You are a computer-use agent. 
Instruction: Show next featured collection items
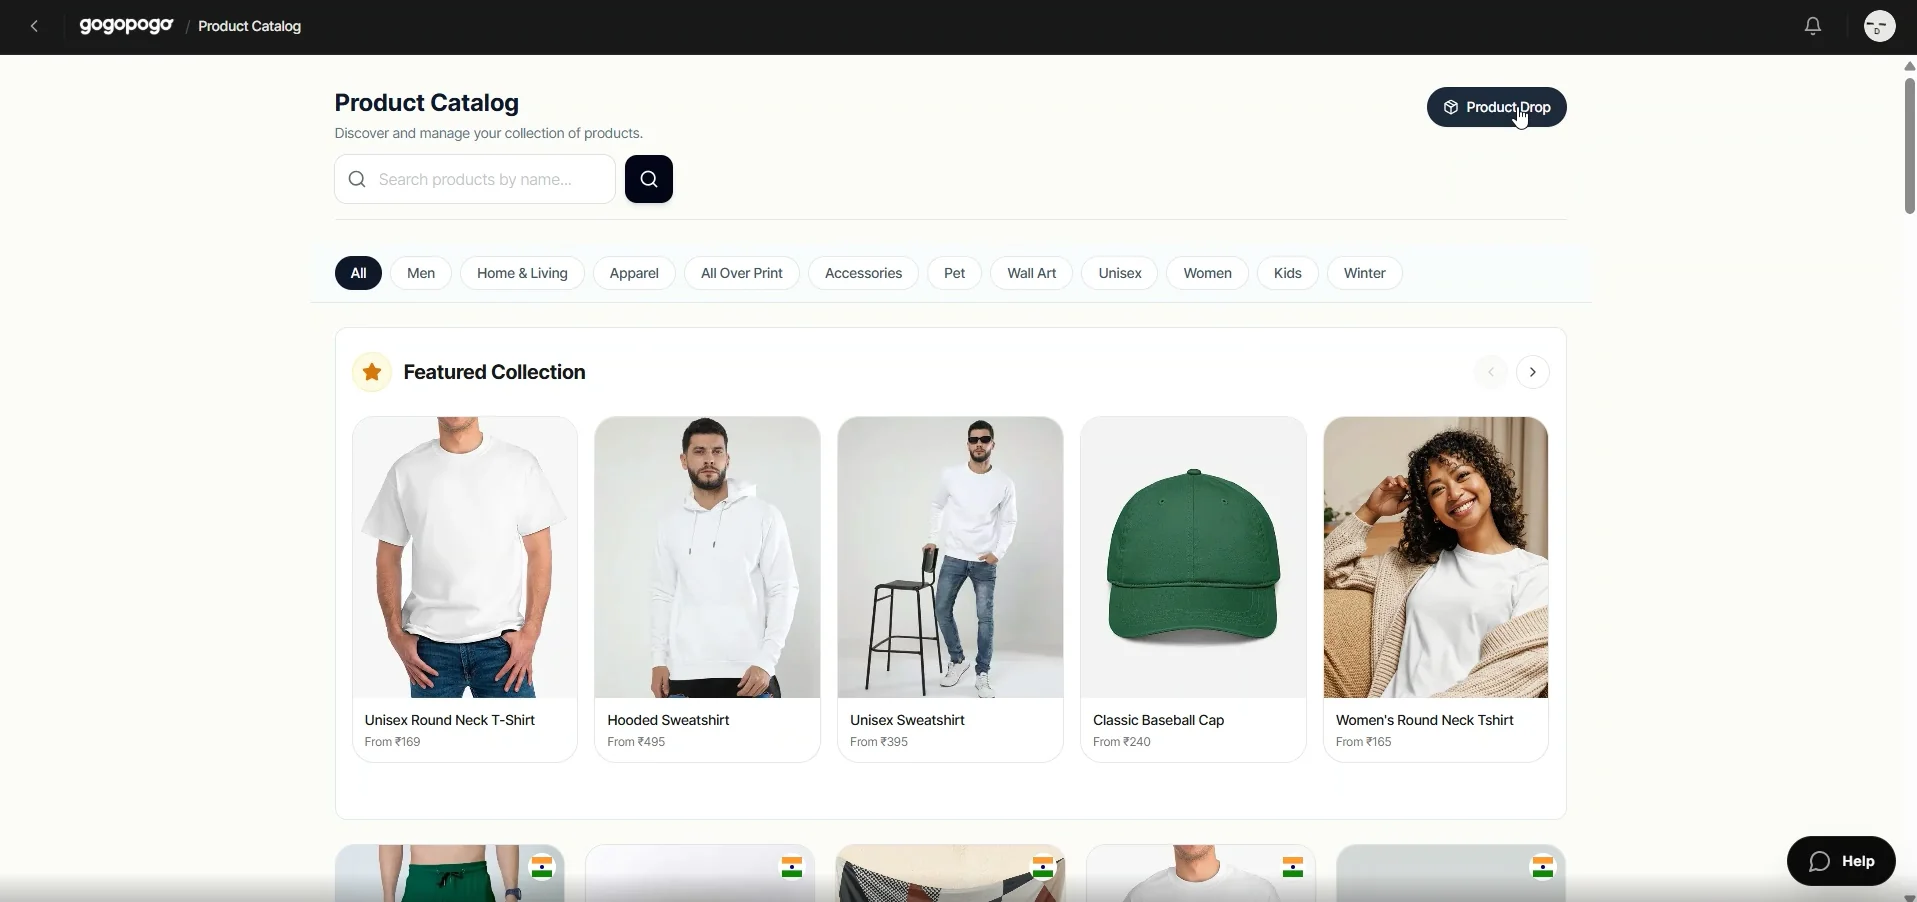1533,373
